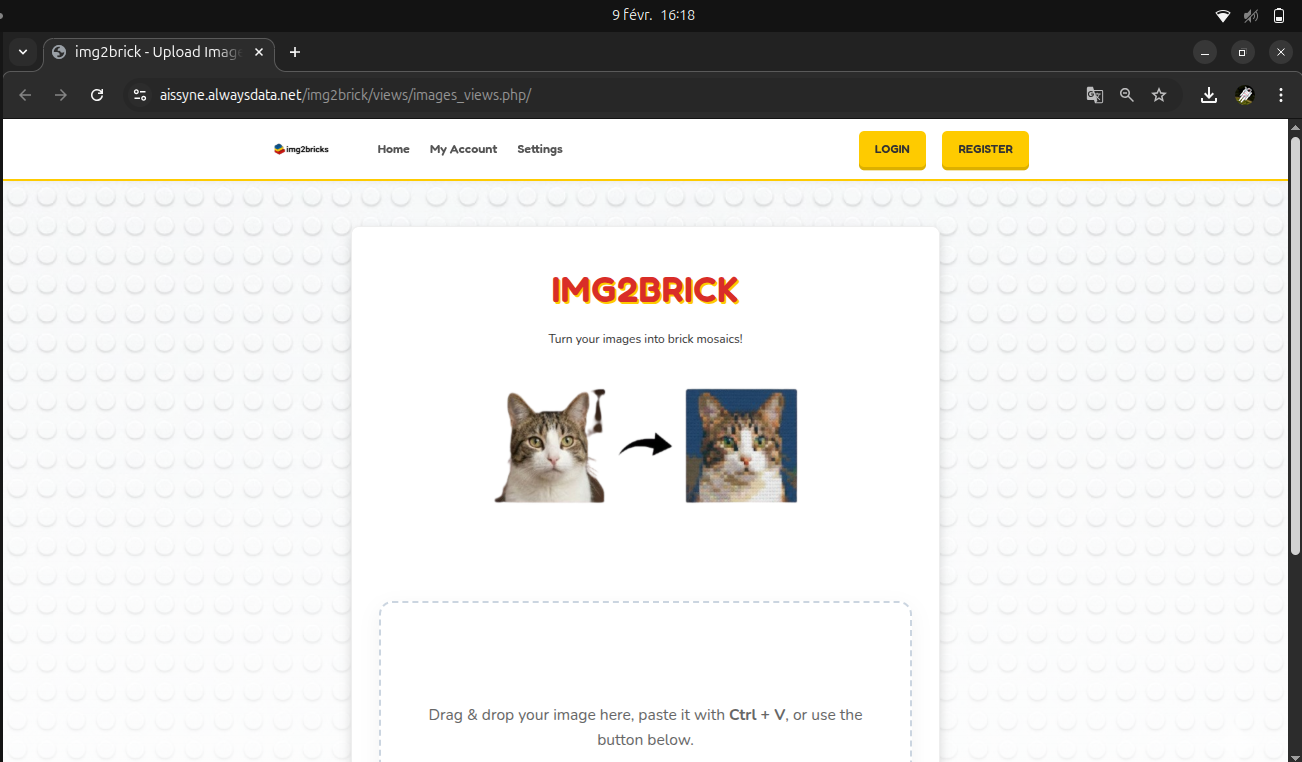This screenshot has width=1302, height=762.
Task: Click the translate page icon
Action: click(1095, 95)
